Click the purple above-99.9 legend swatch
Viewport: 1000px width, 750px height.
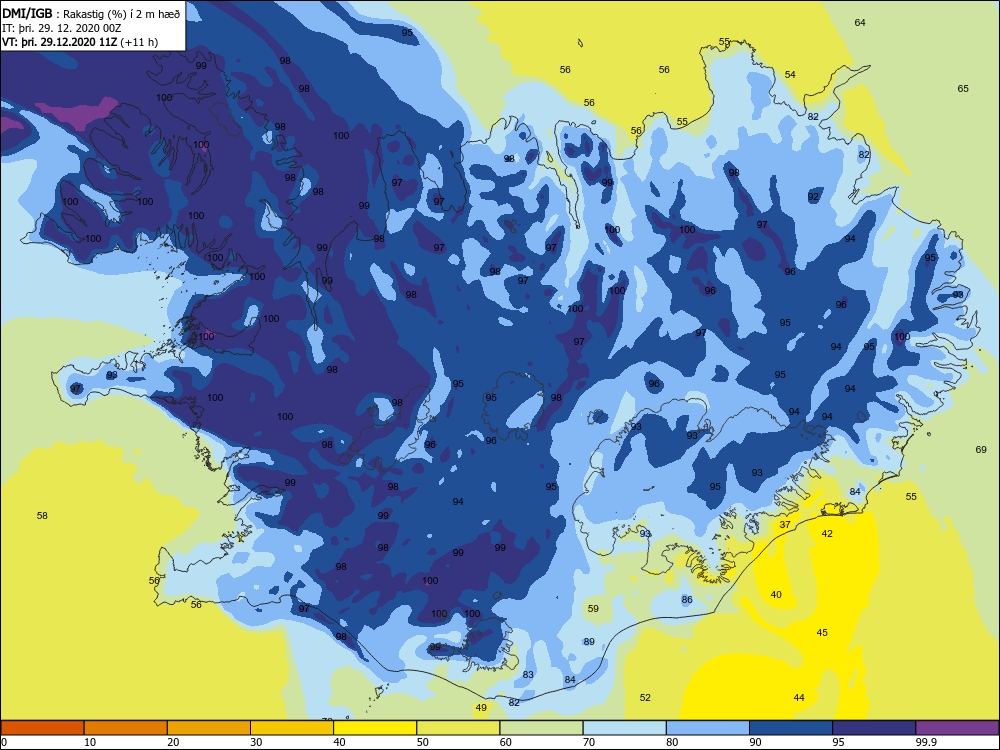tap(957, 728)
